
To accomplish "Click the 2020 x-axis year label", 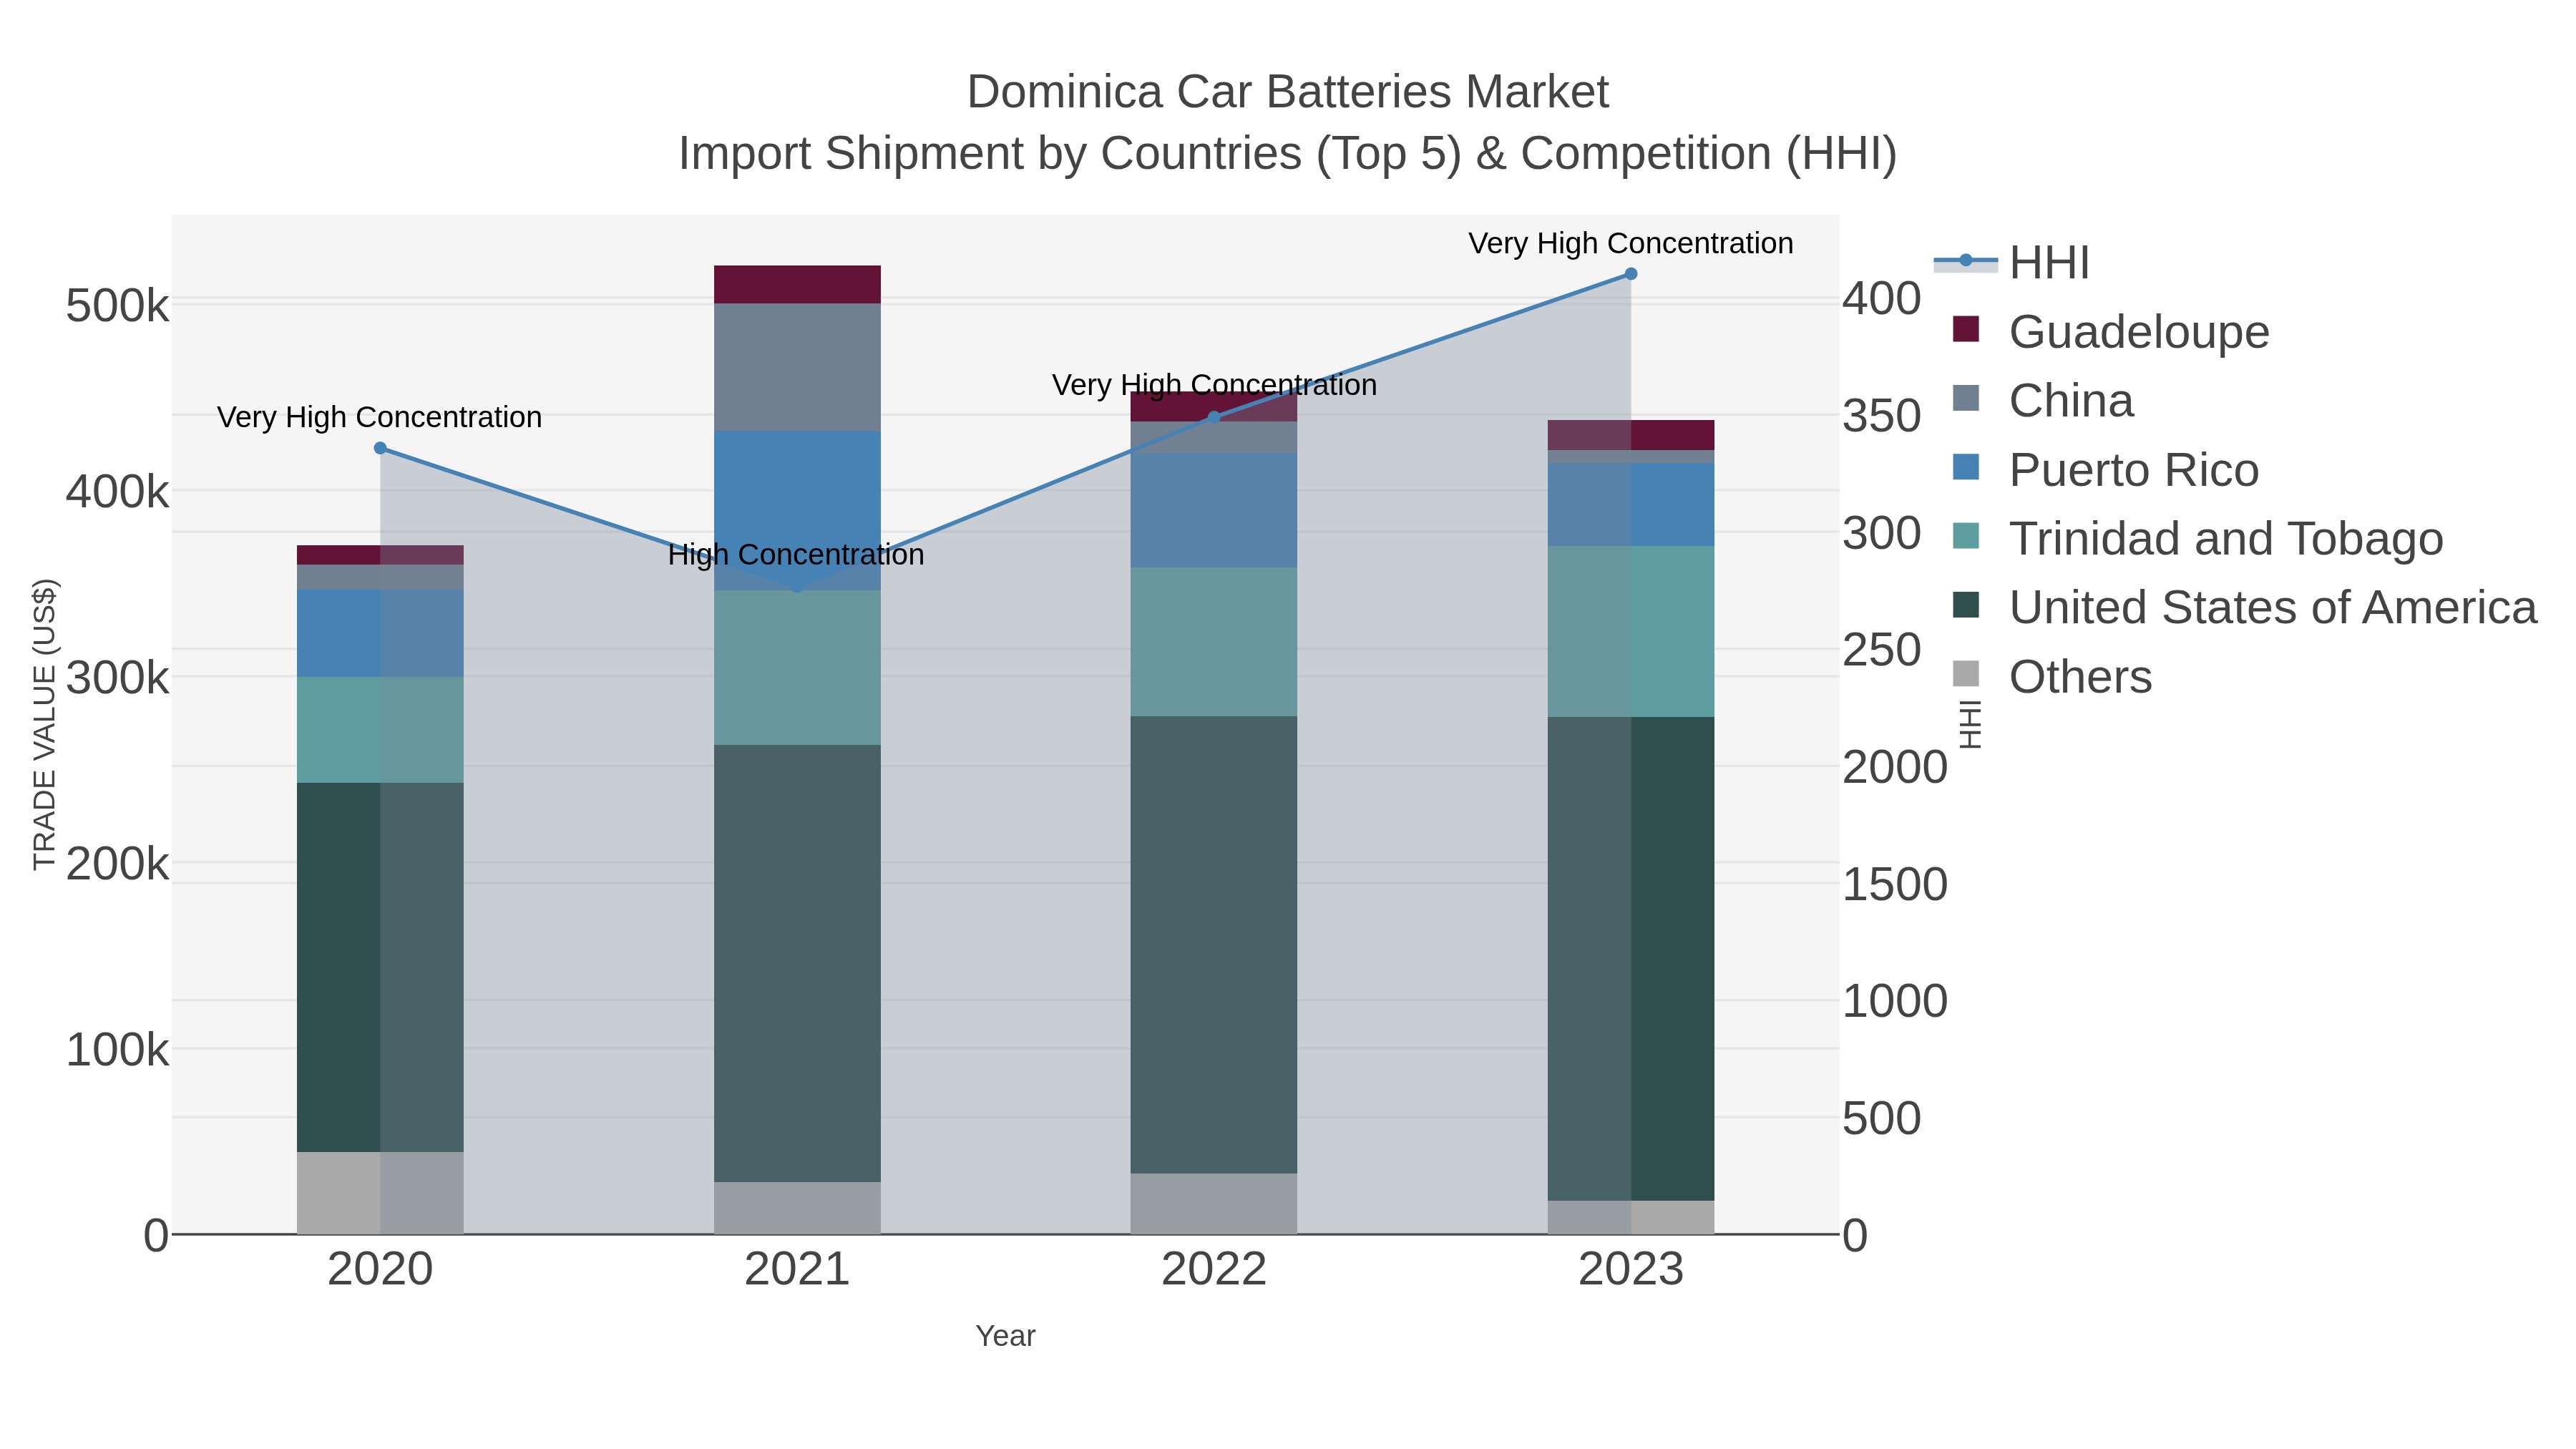I will point(380,1270).
